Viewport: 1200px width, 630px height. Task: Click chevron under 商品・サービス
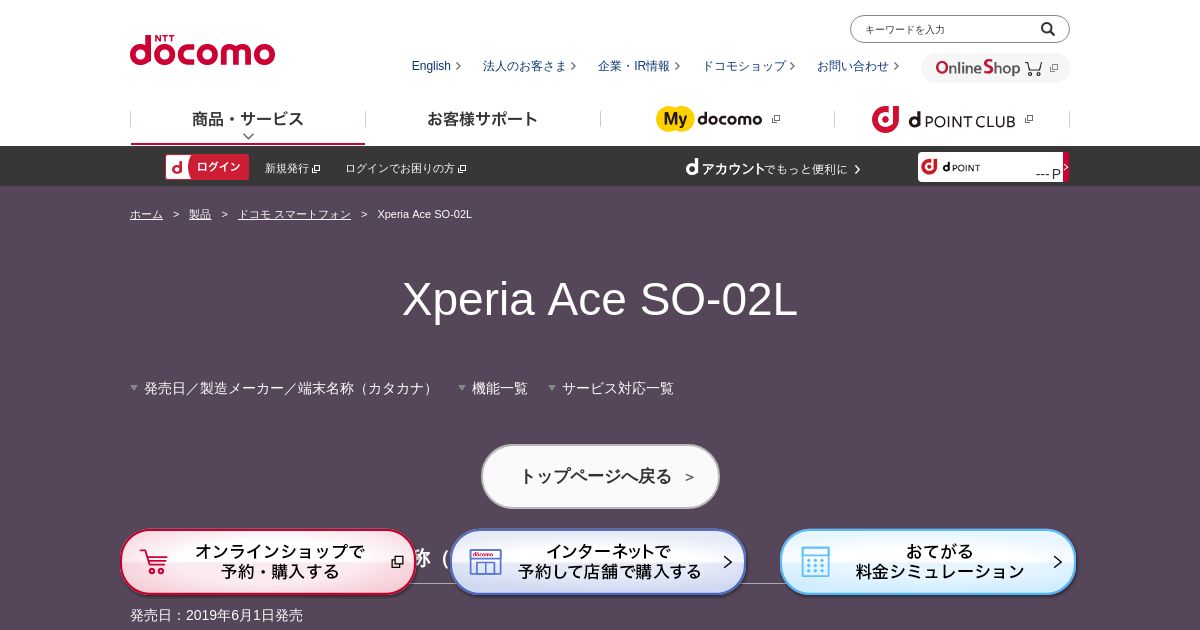pyautogui.click(x=248, y=136)
